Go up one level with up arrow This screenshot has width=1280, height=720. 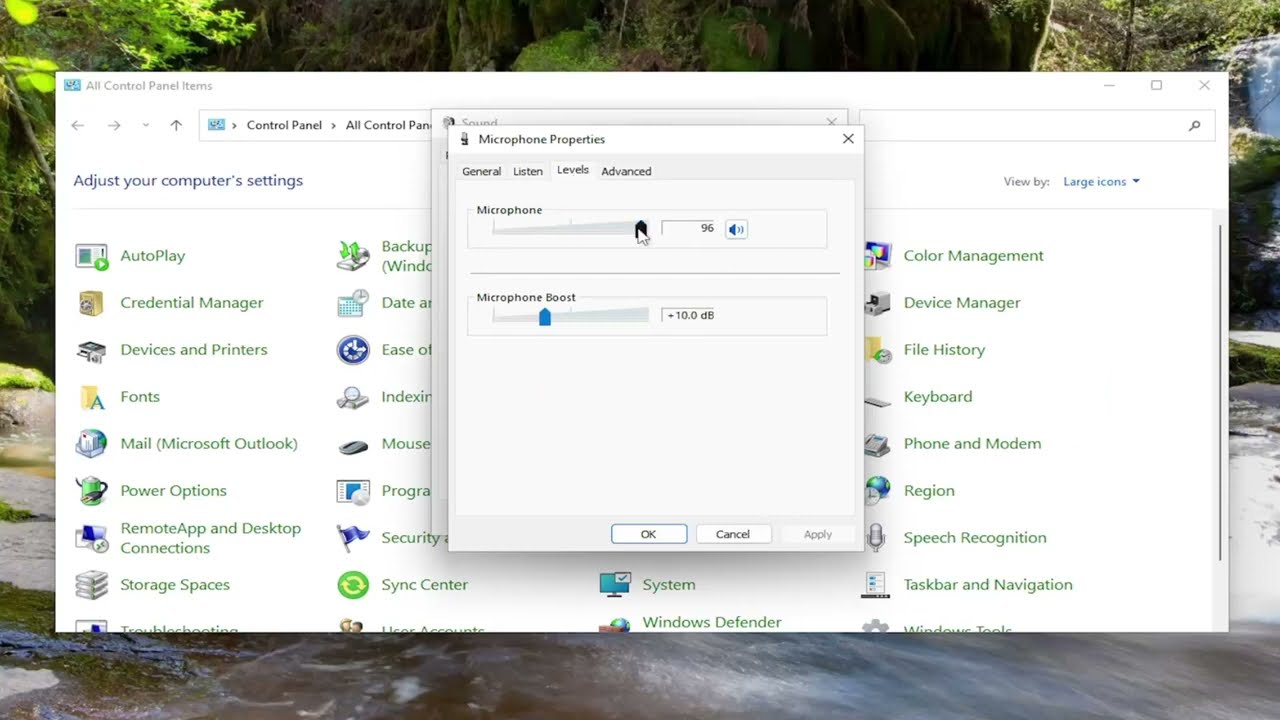click(x=176, y=125)
